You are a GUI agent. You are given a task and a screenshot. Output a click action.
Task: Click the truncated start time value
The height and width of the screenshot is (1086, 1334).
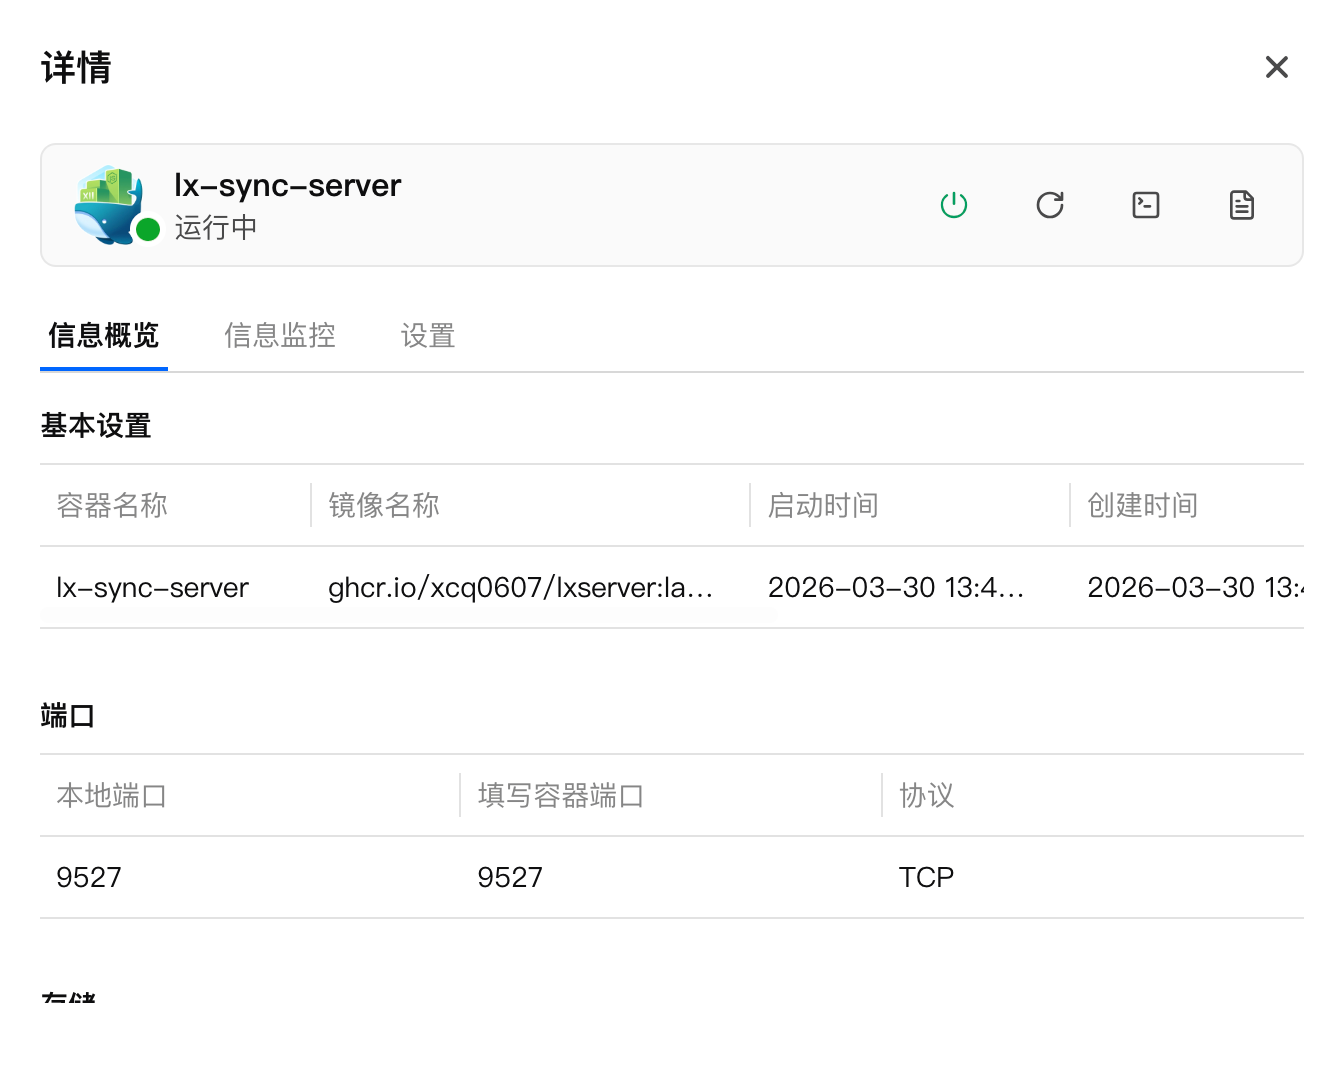click(x=895, y=587)
